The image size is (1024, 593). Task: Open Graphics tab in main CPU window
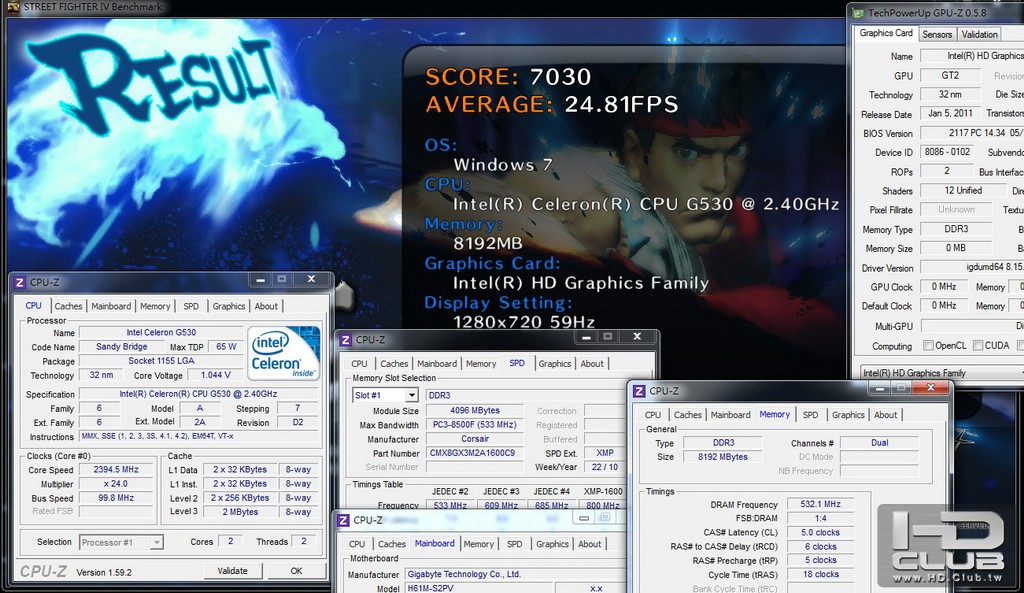229,306
